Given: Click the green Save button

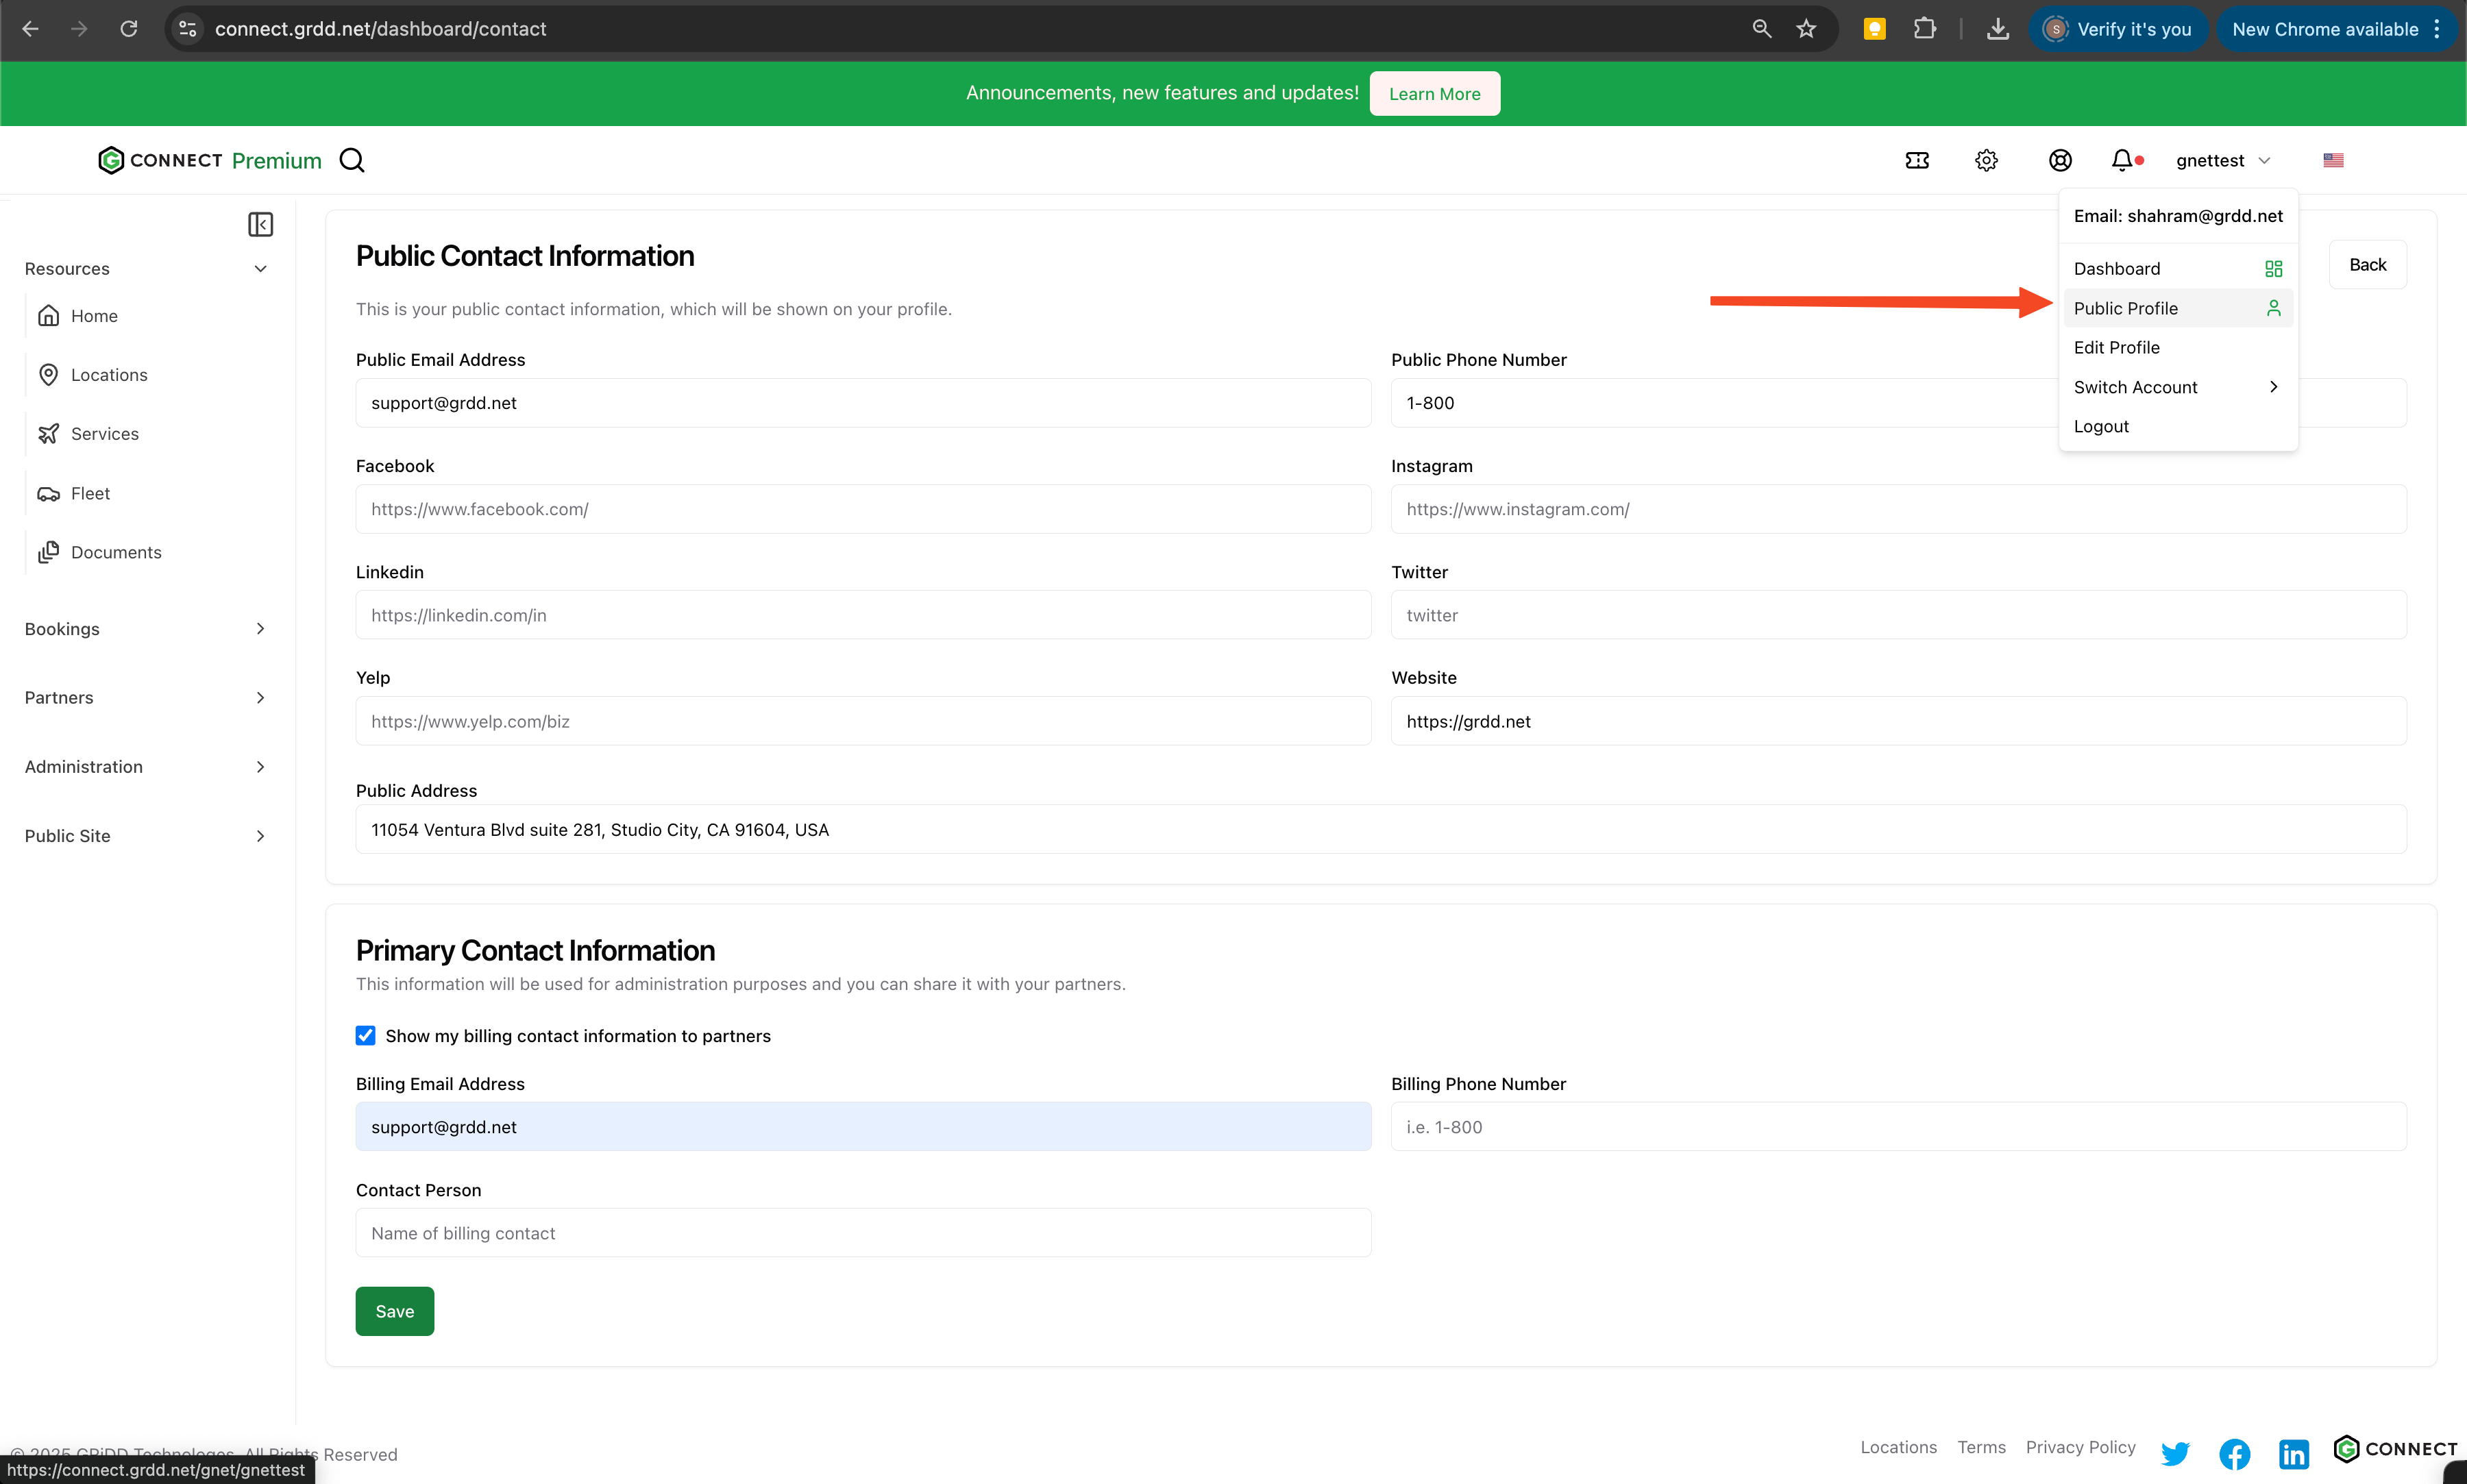Looking at the screenshot, I should click(394, 1311).
